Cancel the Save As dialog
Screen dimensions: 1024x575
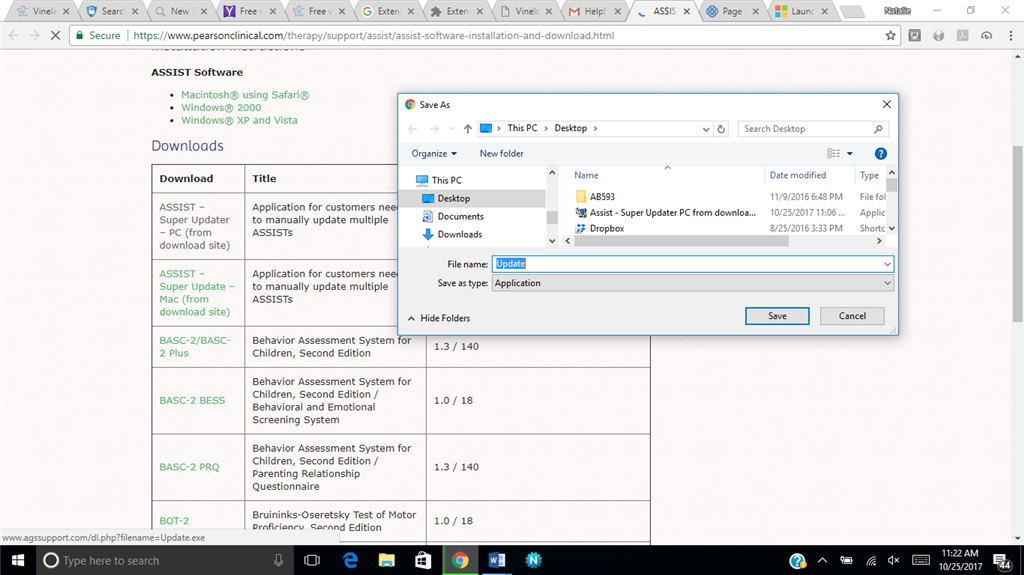[x=852, y=316]
